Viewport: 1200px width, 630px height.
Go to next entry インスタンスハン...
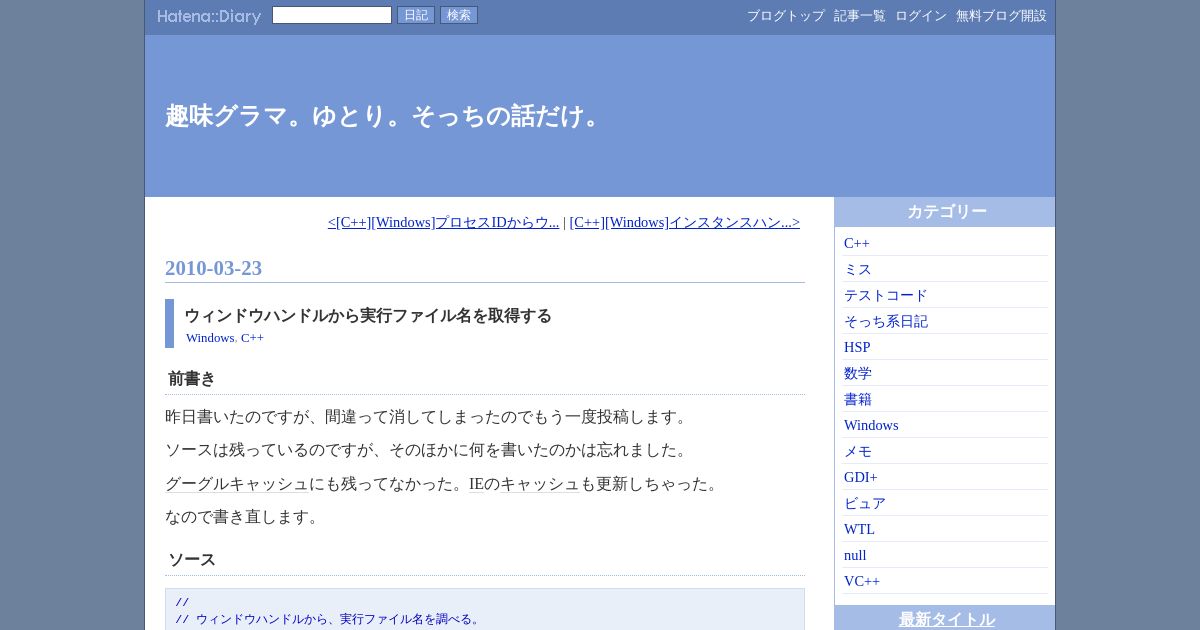[685, 222]
